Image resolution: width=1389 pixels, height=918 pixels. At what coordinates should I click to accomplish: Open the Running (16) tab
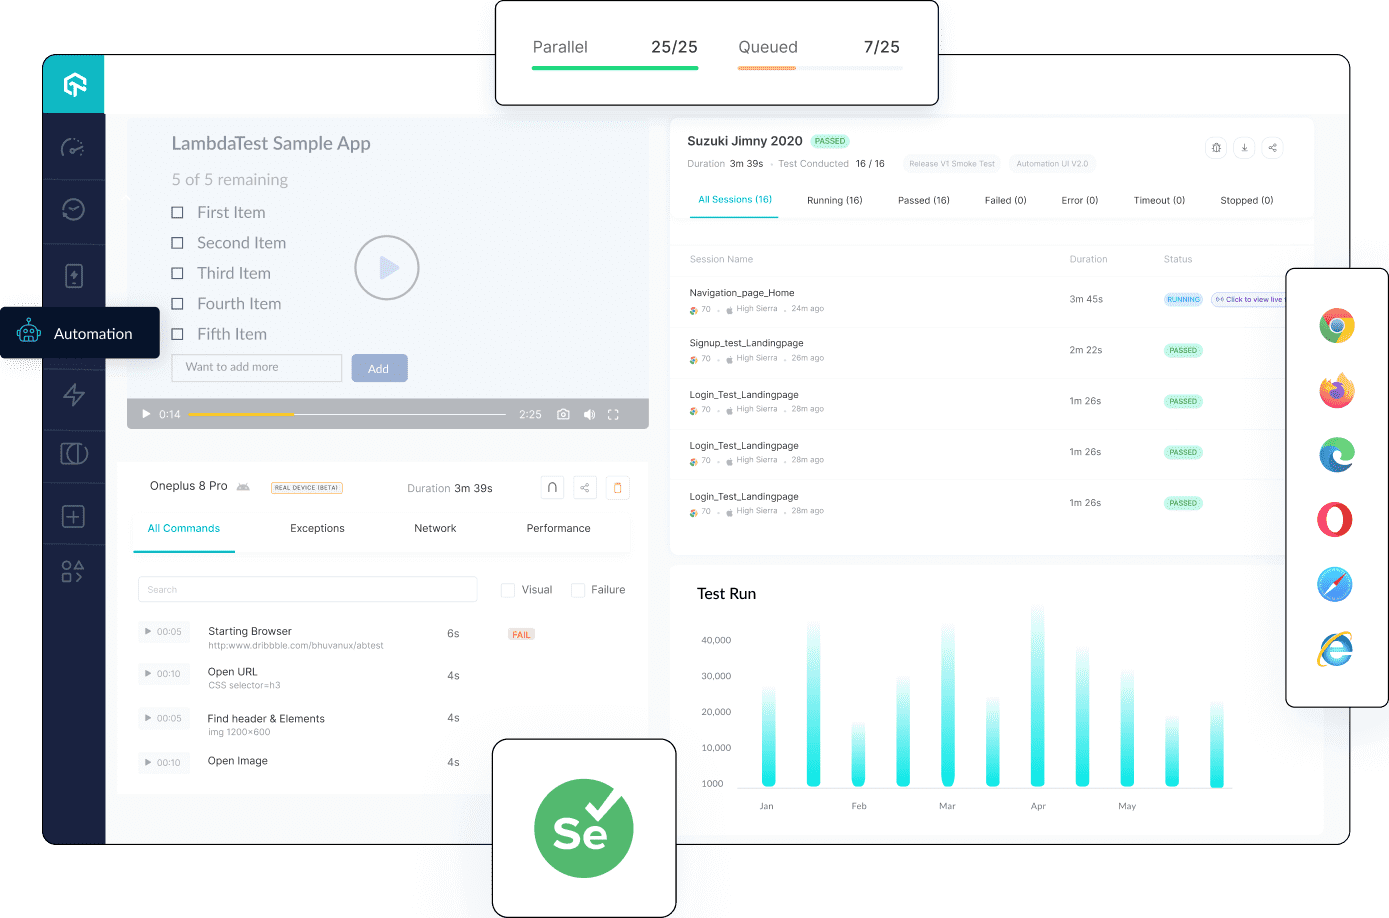(834, 201)
